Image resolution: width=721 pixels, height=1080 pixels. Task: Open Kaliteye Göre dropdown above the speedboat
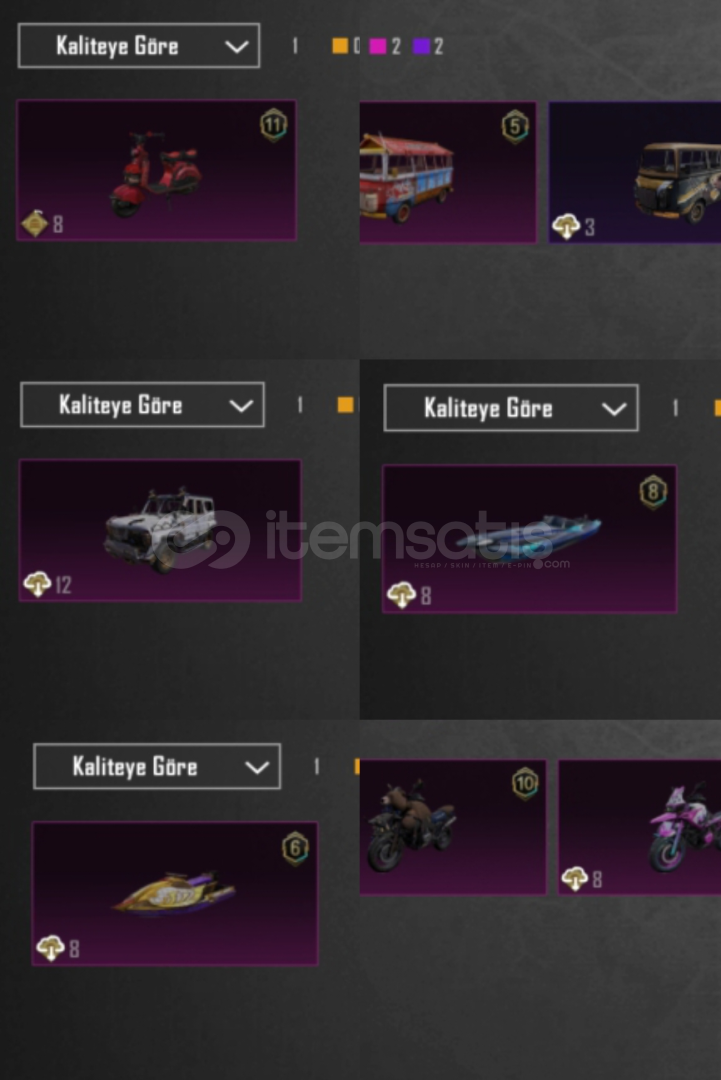tap(511, 408)
